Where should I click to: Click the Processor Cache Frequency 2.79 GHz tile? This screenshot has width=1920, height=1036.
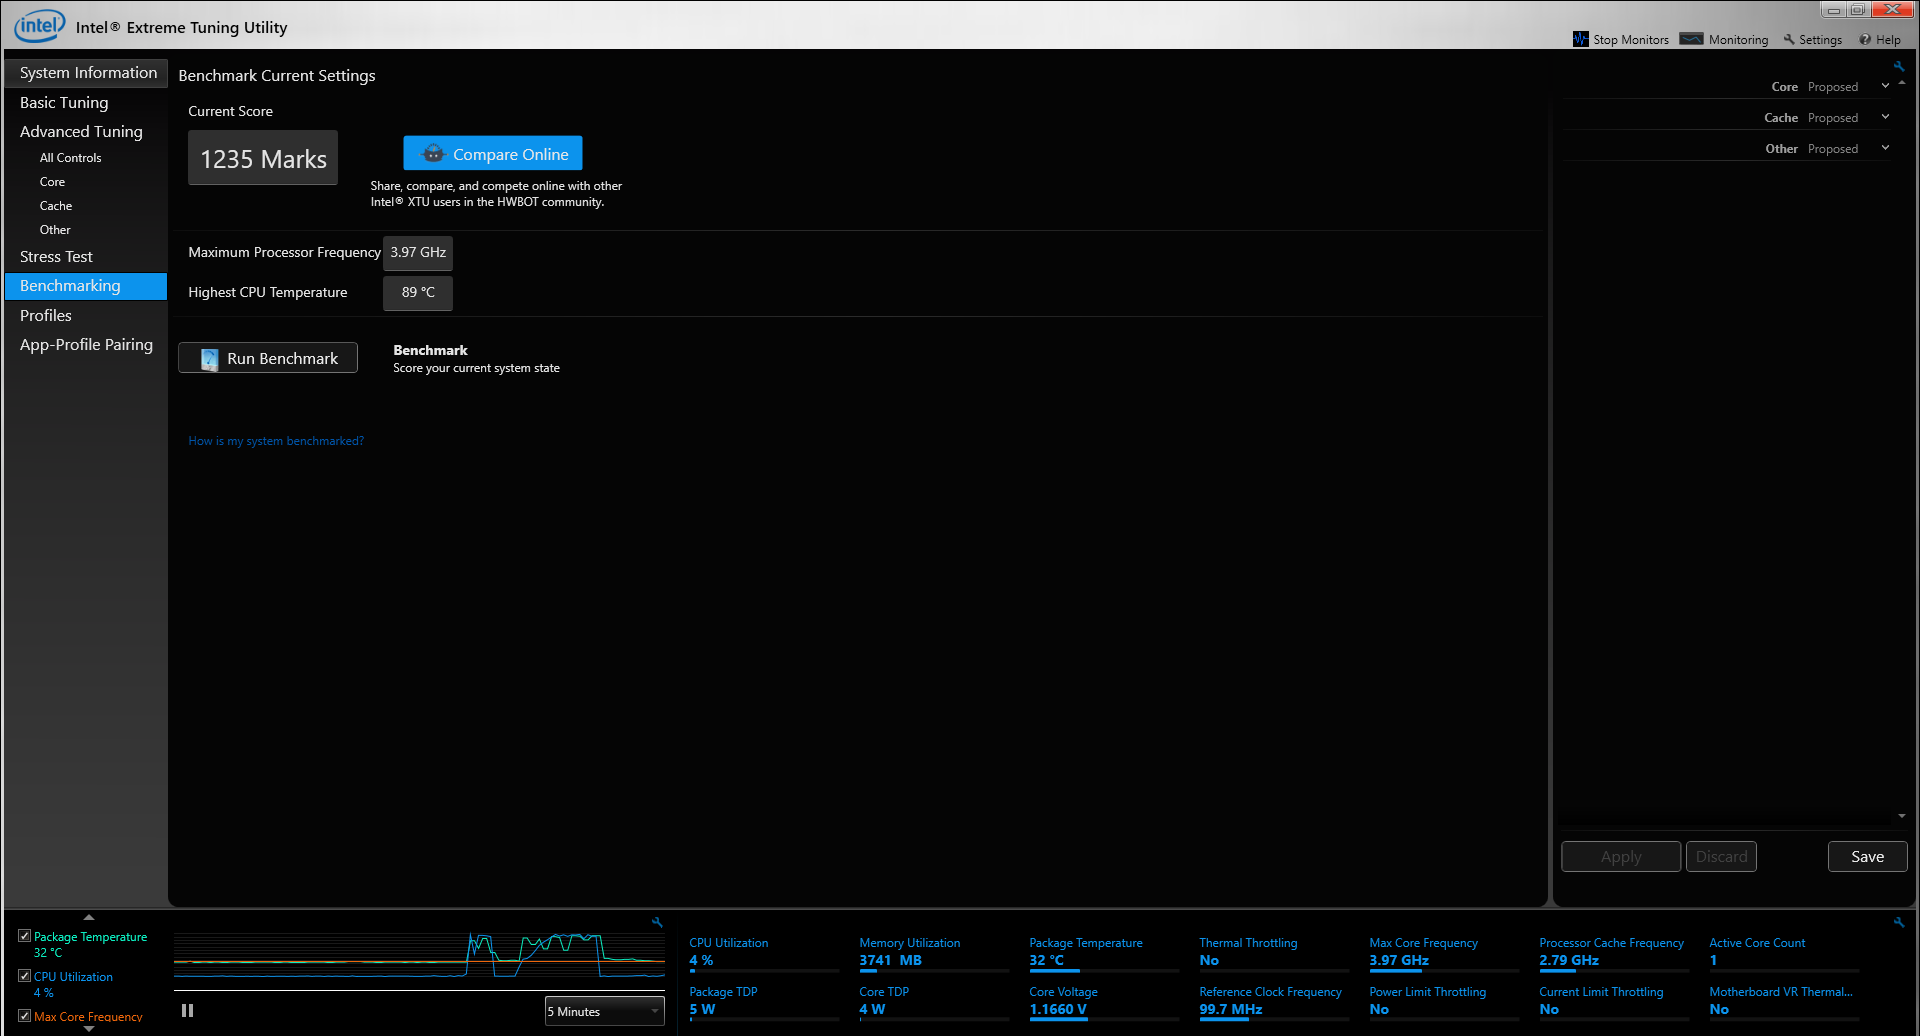pyautogui.click(x=1614, y=955)
